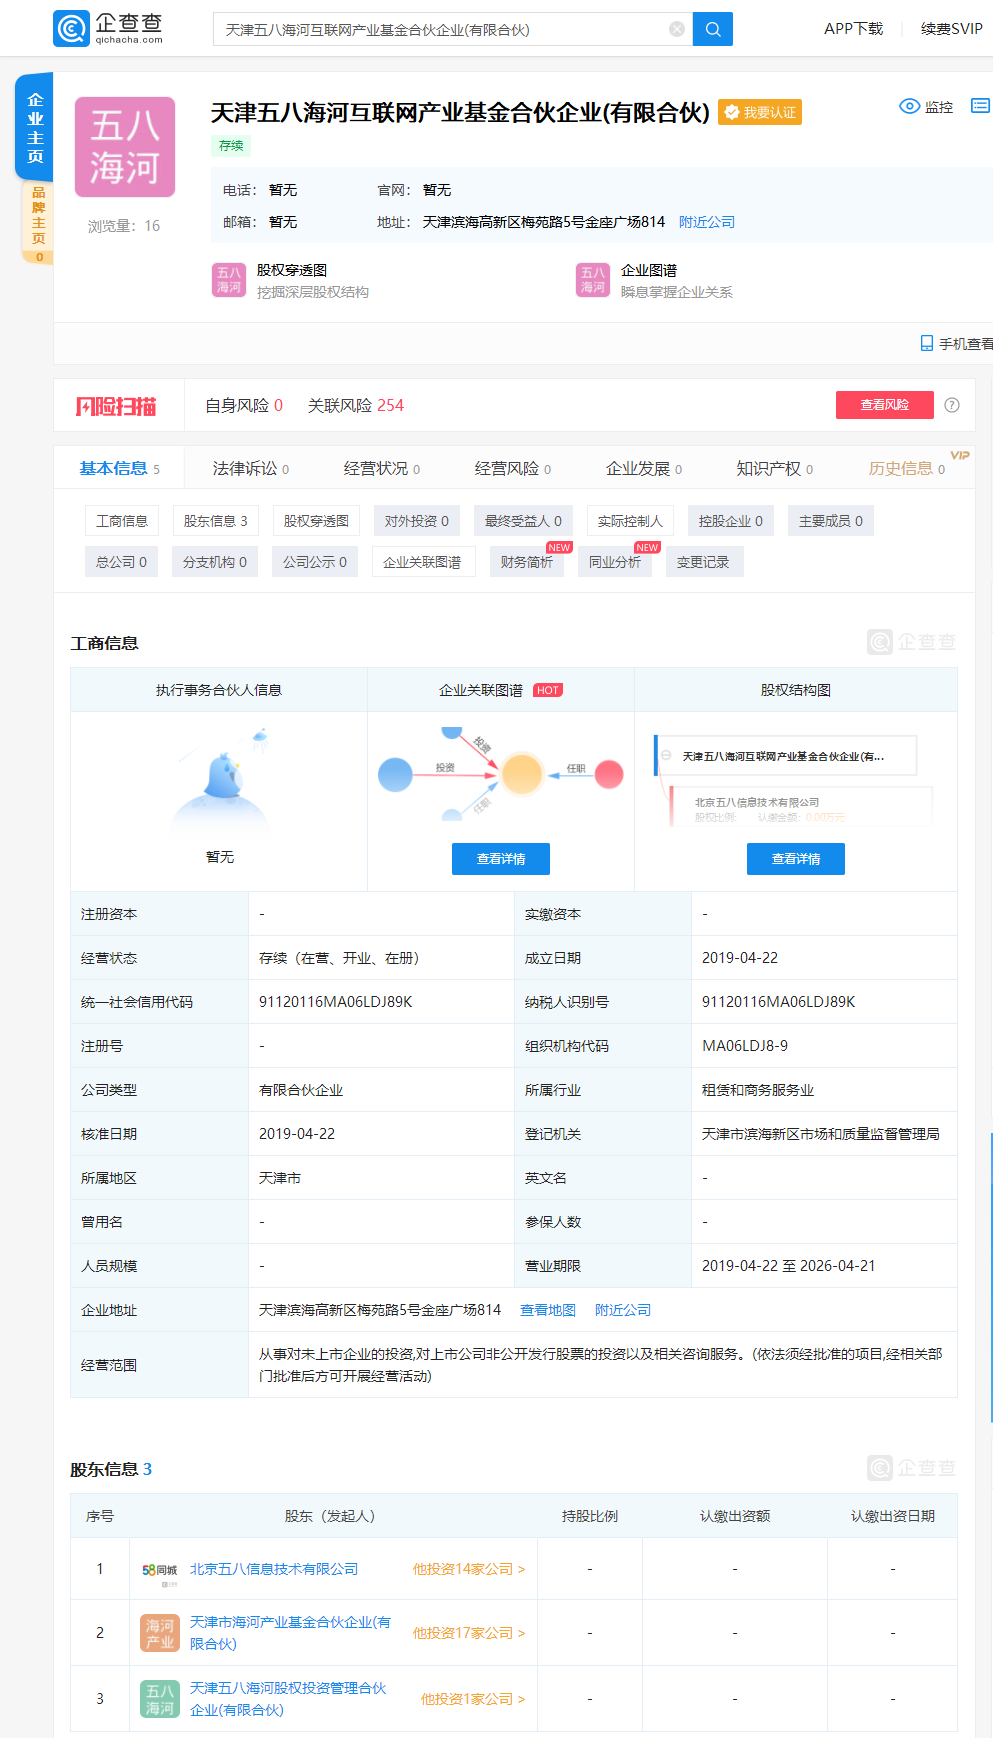Select the 最终受益人 0 sub-tab
This screenshot has height=1738, width=993.
[x=523, y=521]
